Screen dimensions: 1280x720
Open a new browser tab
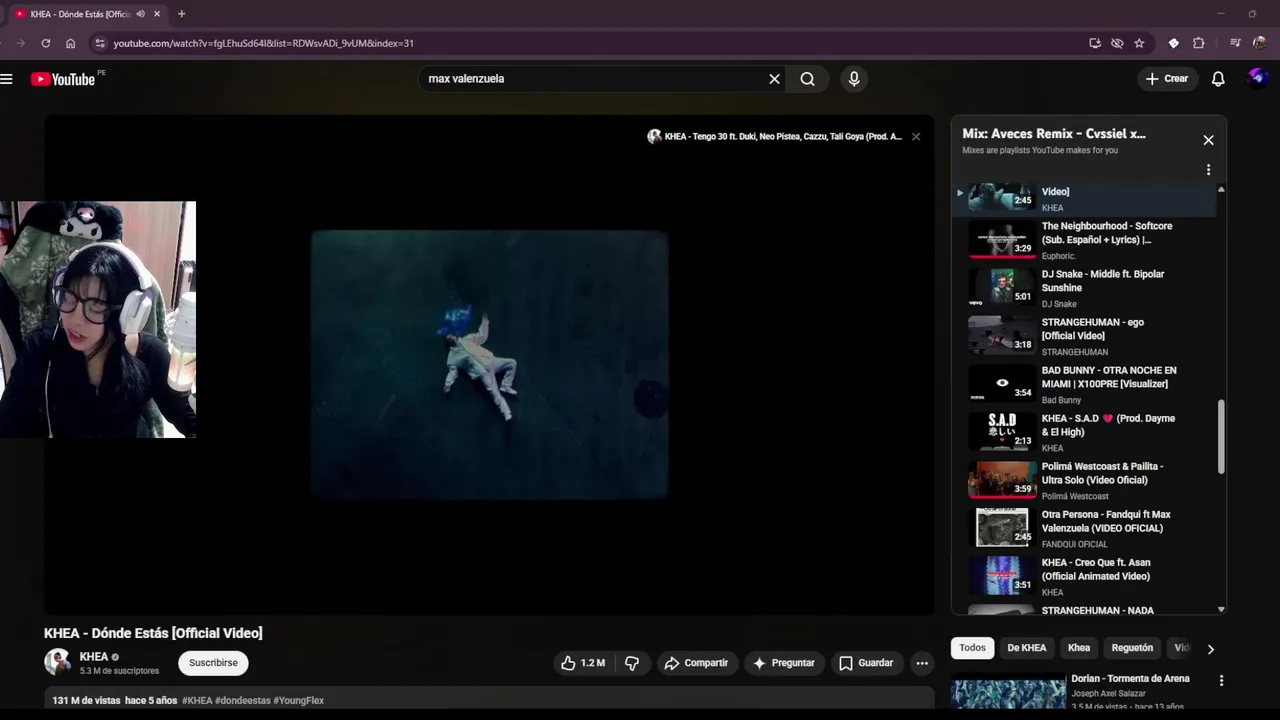(181, 14)
